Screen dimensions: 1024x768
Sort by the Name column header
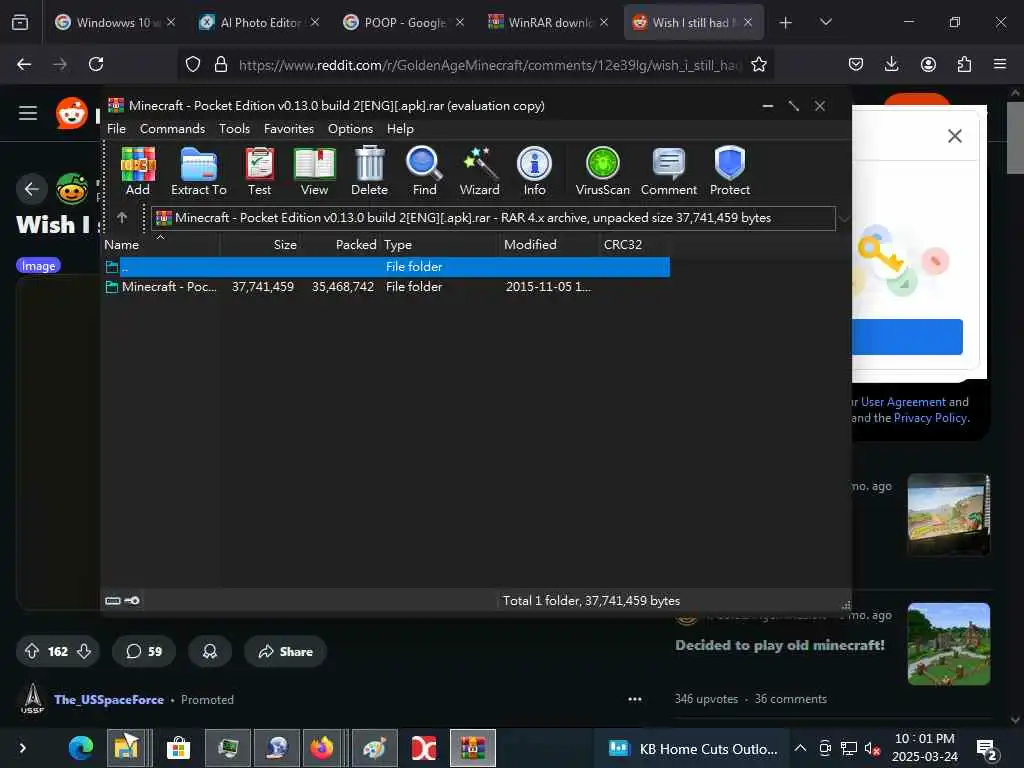pyautogui.click(x=161, y=245)
